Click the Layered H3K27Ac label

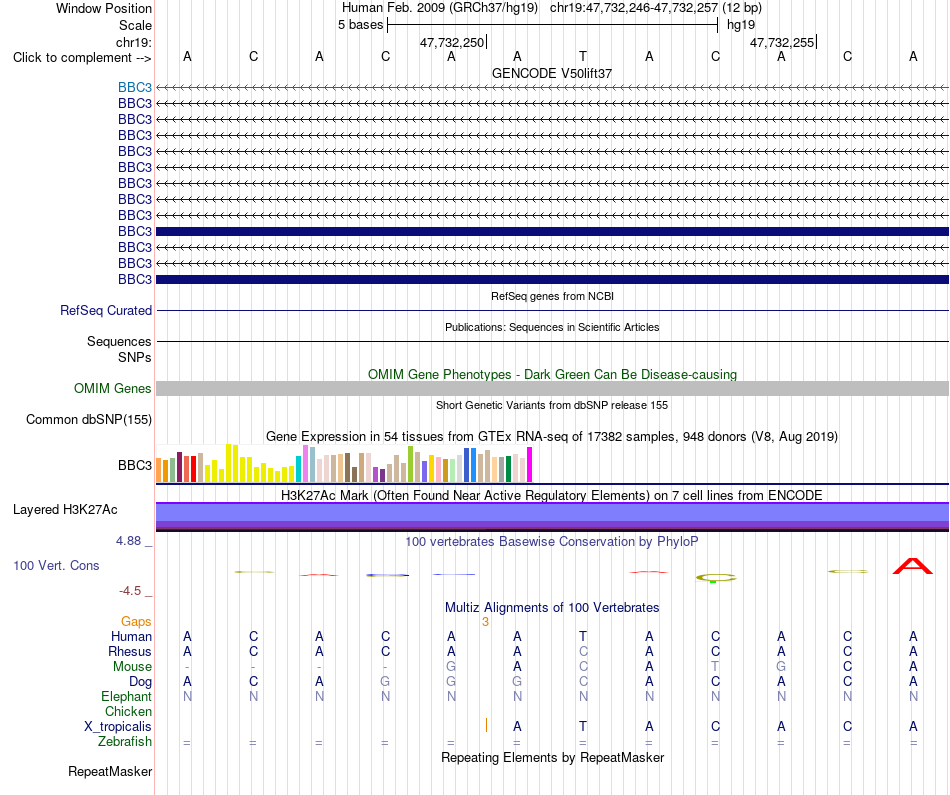point(65,510)
